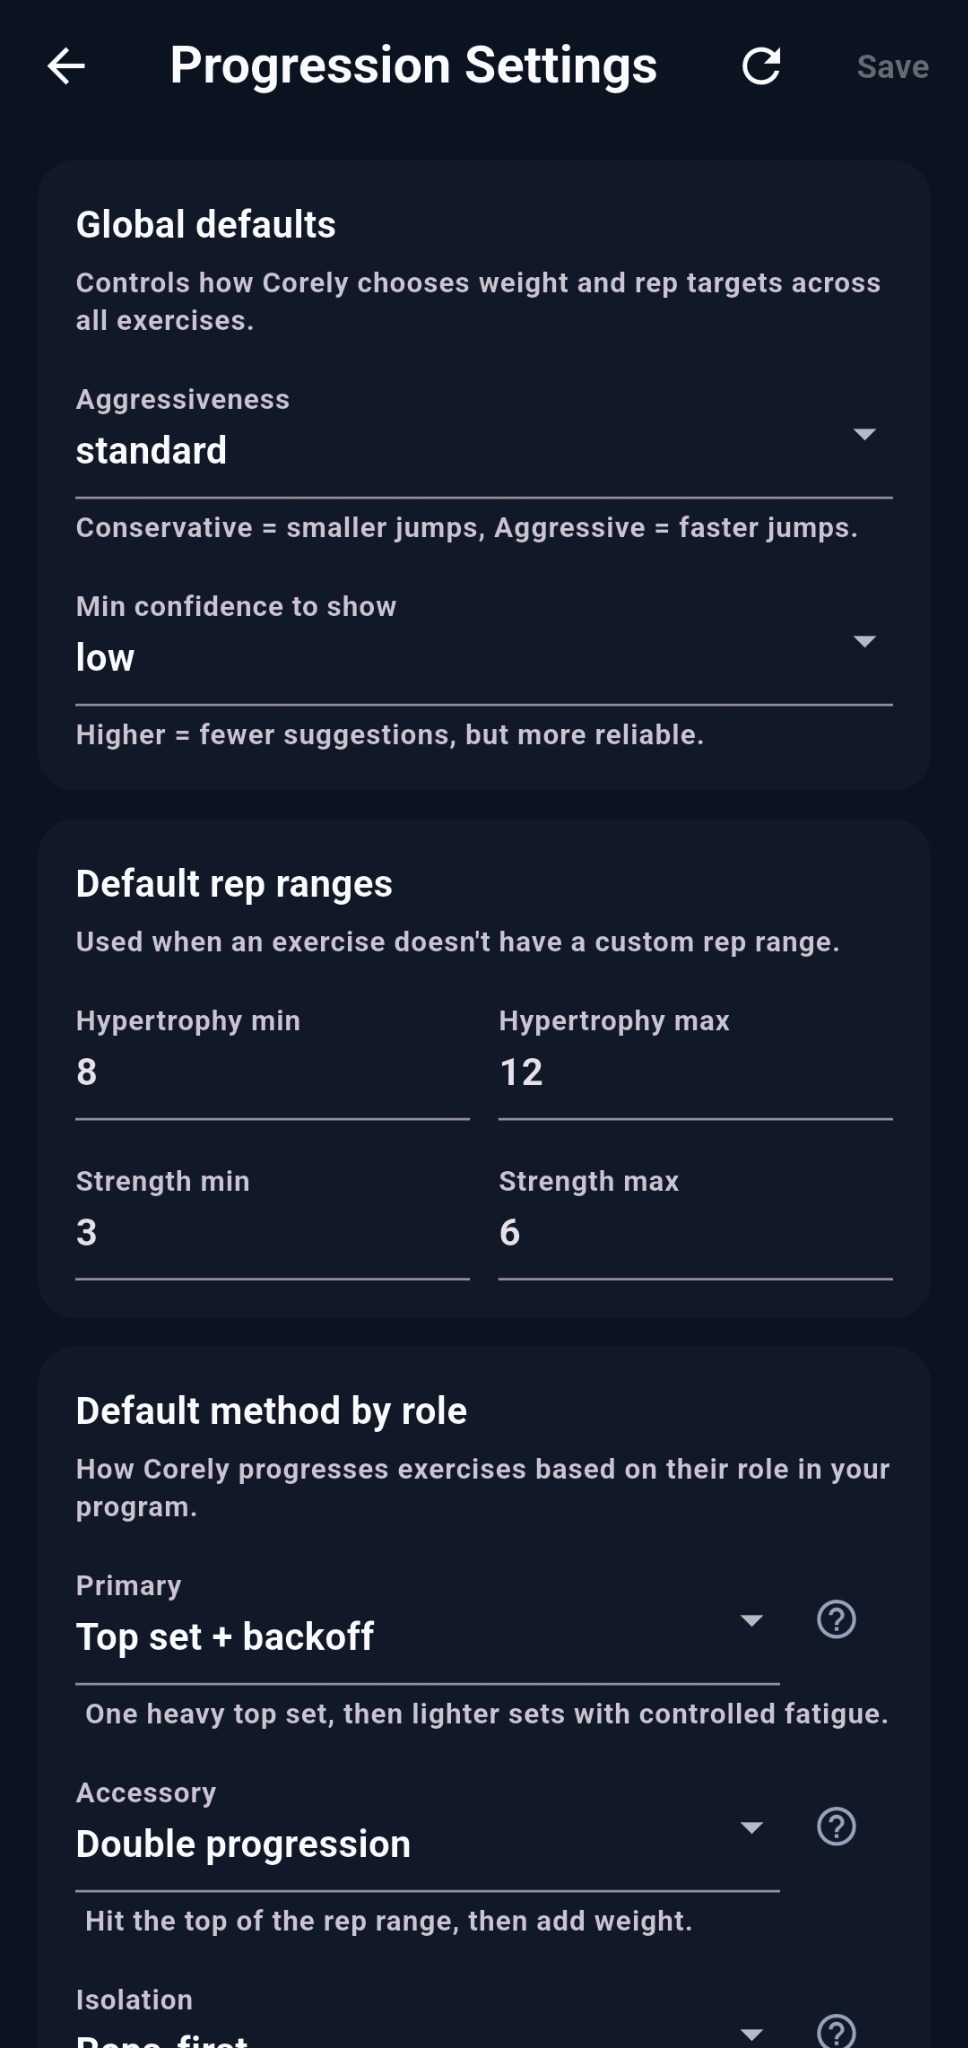Expand the Accessory progression method dropdown

point(752,1827)
